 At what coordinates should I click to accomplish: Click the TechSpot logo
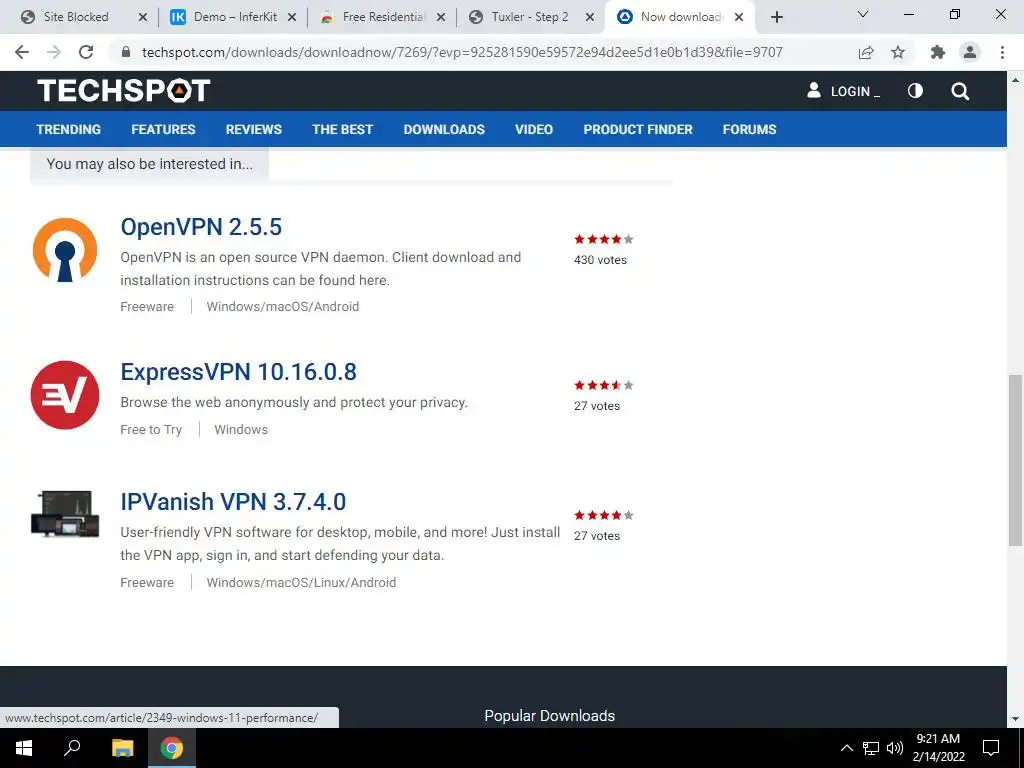point(123,91)
